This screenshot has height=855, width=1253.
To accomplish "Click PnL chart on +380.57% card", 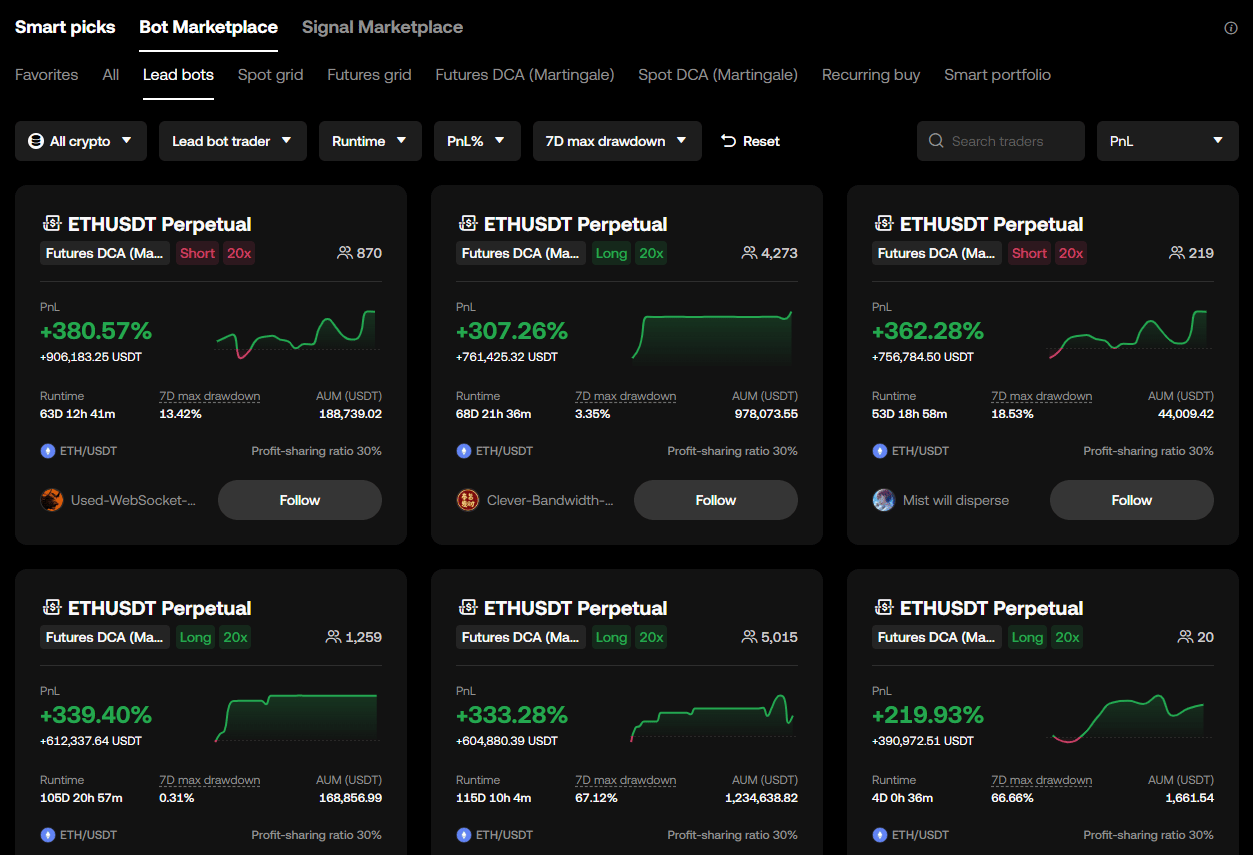I will click(x=296, y=334).
